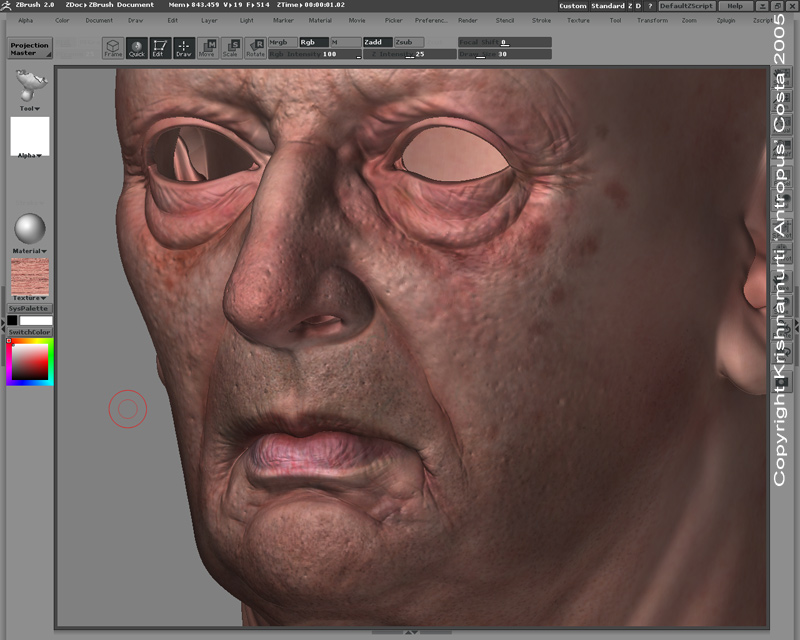The width and height of the screenshot is (800, 640).
Task: Switch to Standard interface layout
Action: click(608, 6)
